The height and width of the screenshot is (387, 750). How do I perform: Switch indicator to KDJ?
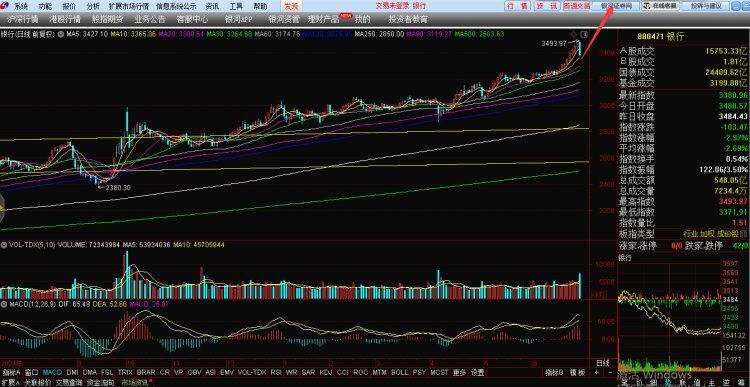(326, 372)
